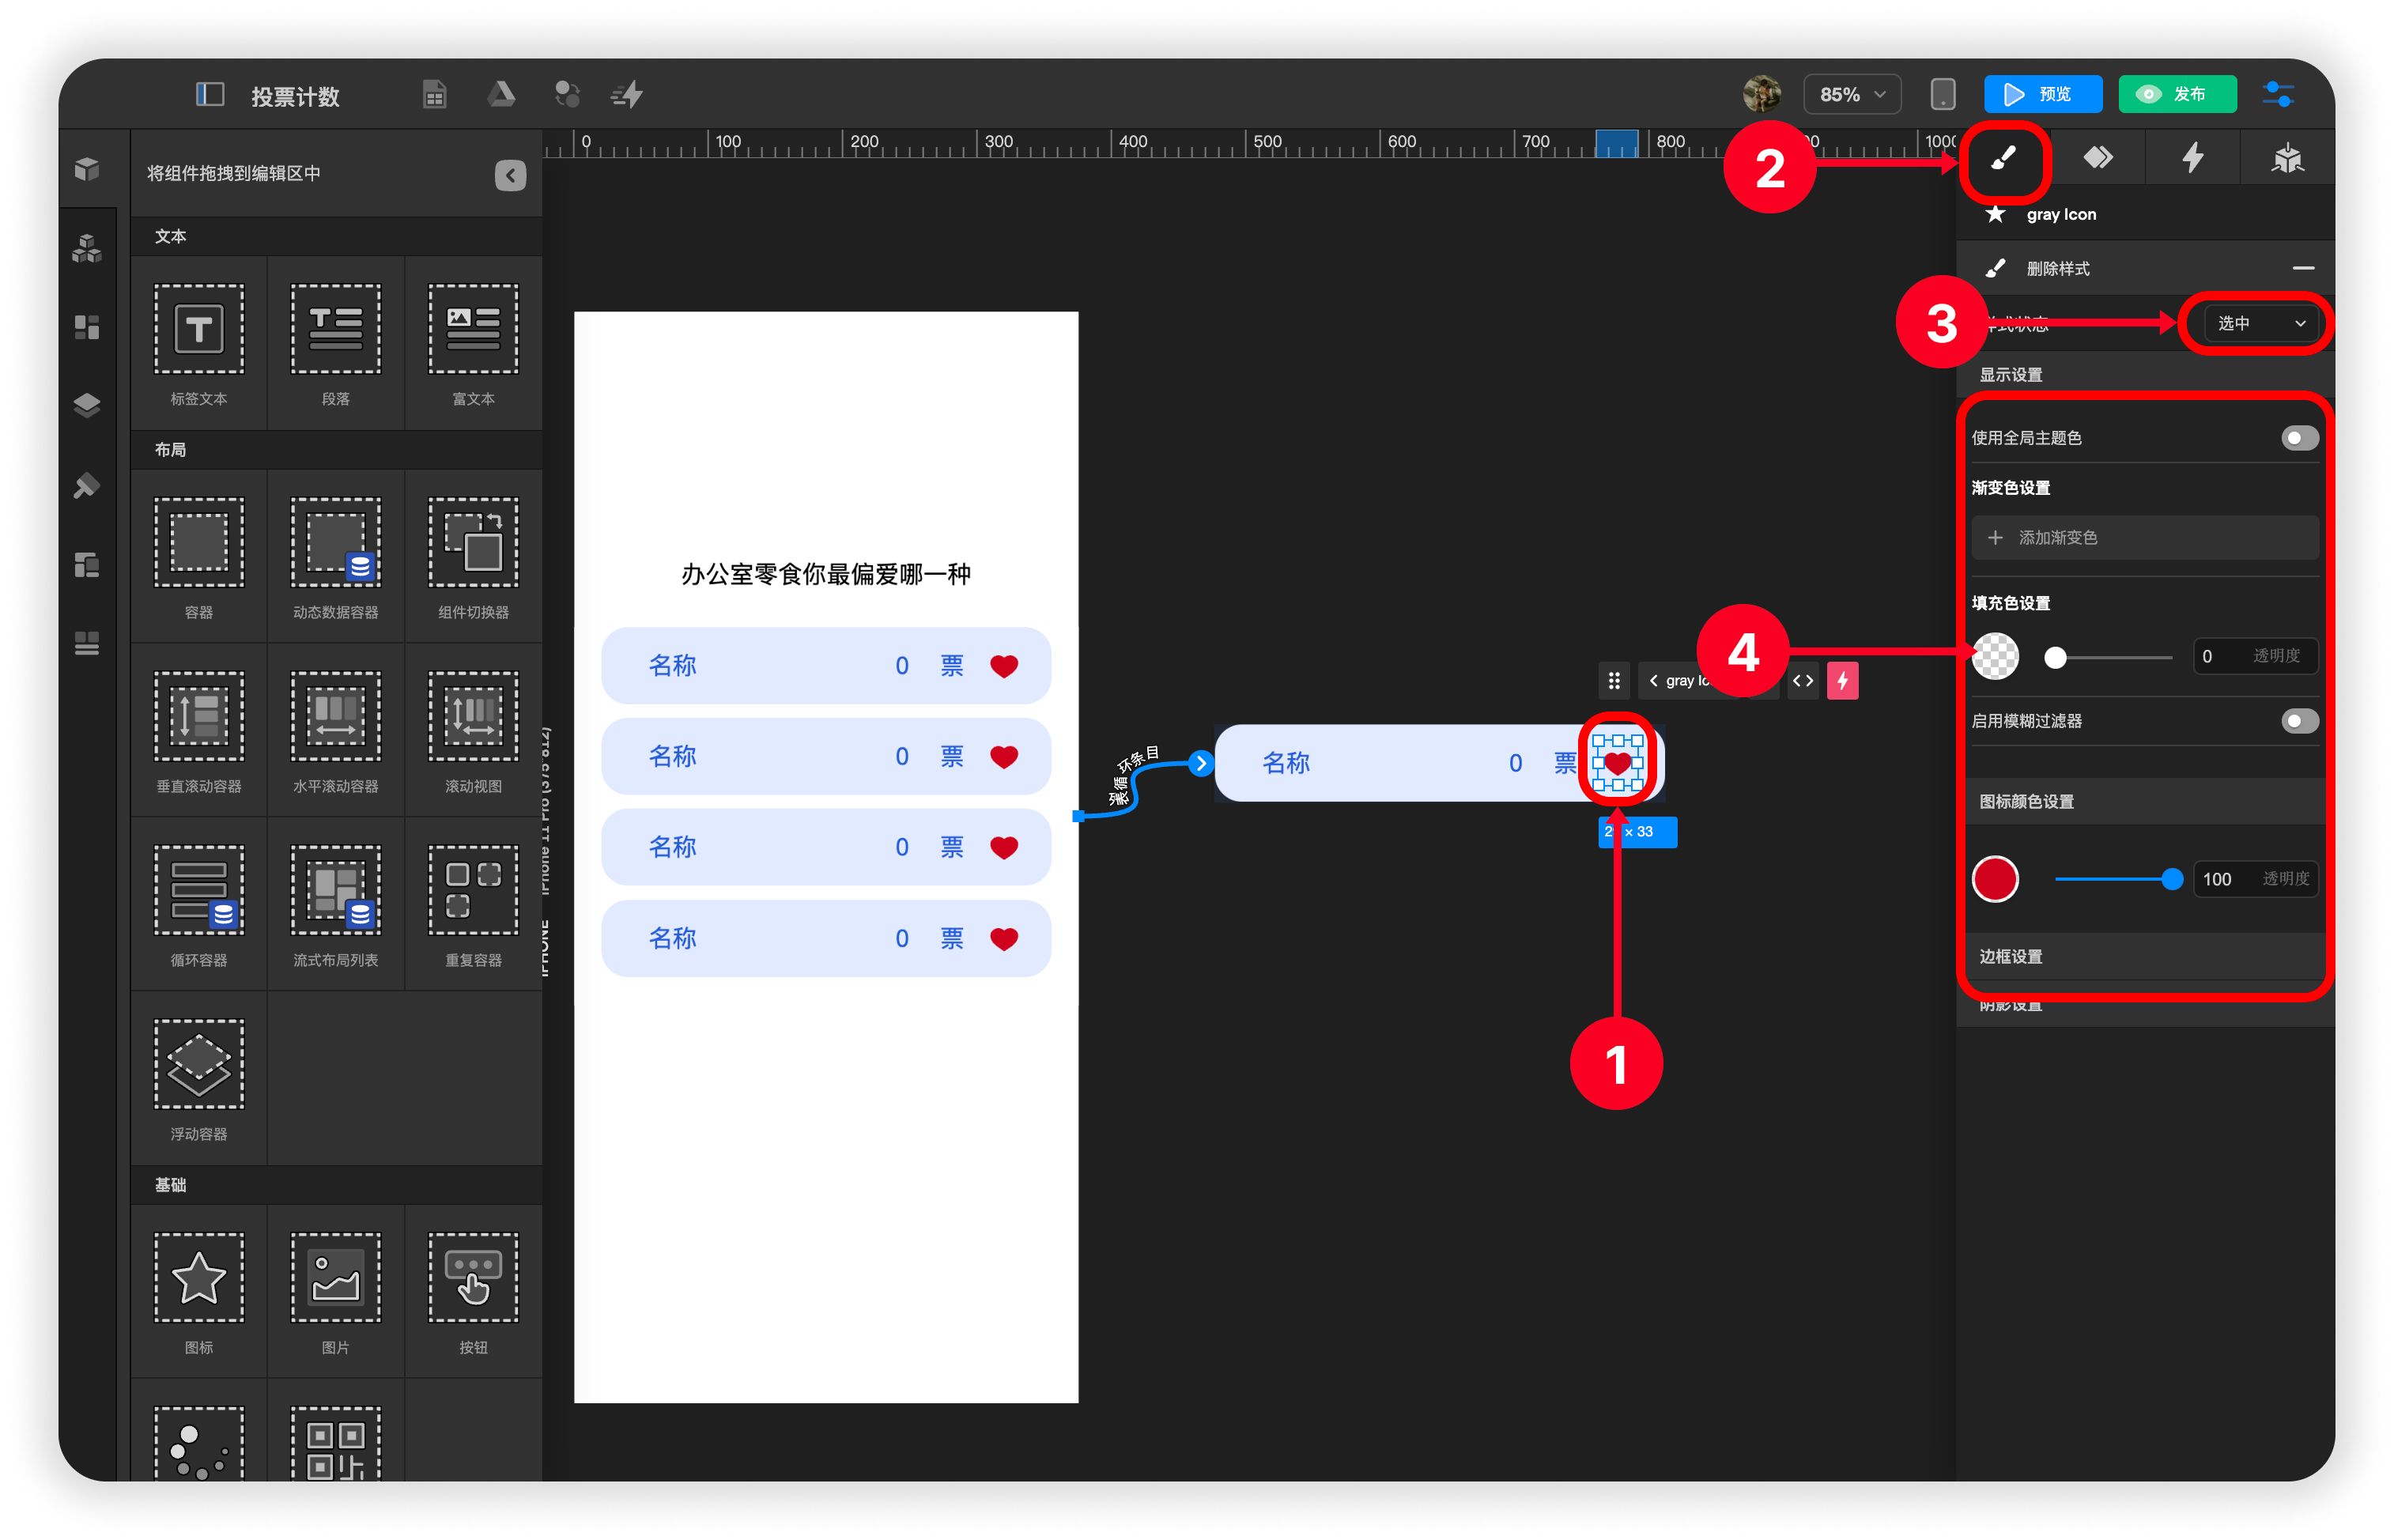Select the server rack icon in left rail
2394x1540 pixels.
coord(87,643)
